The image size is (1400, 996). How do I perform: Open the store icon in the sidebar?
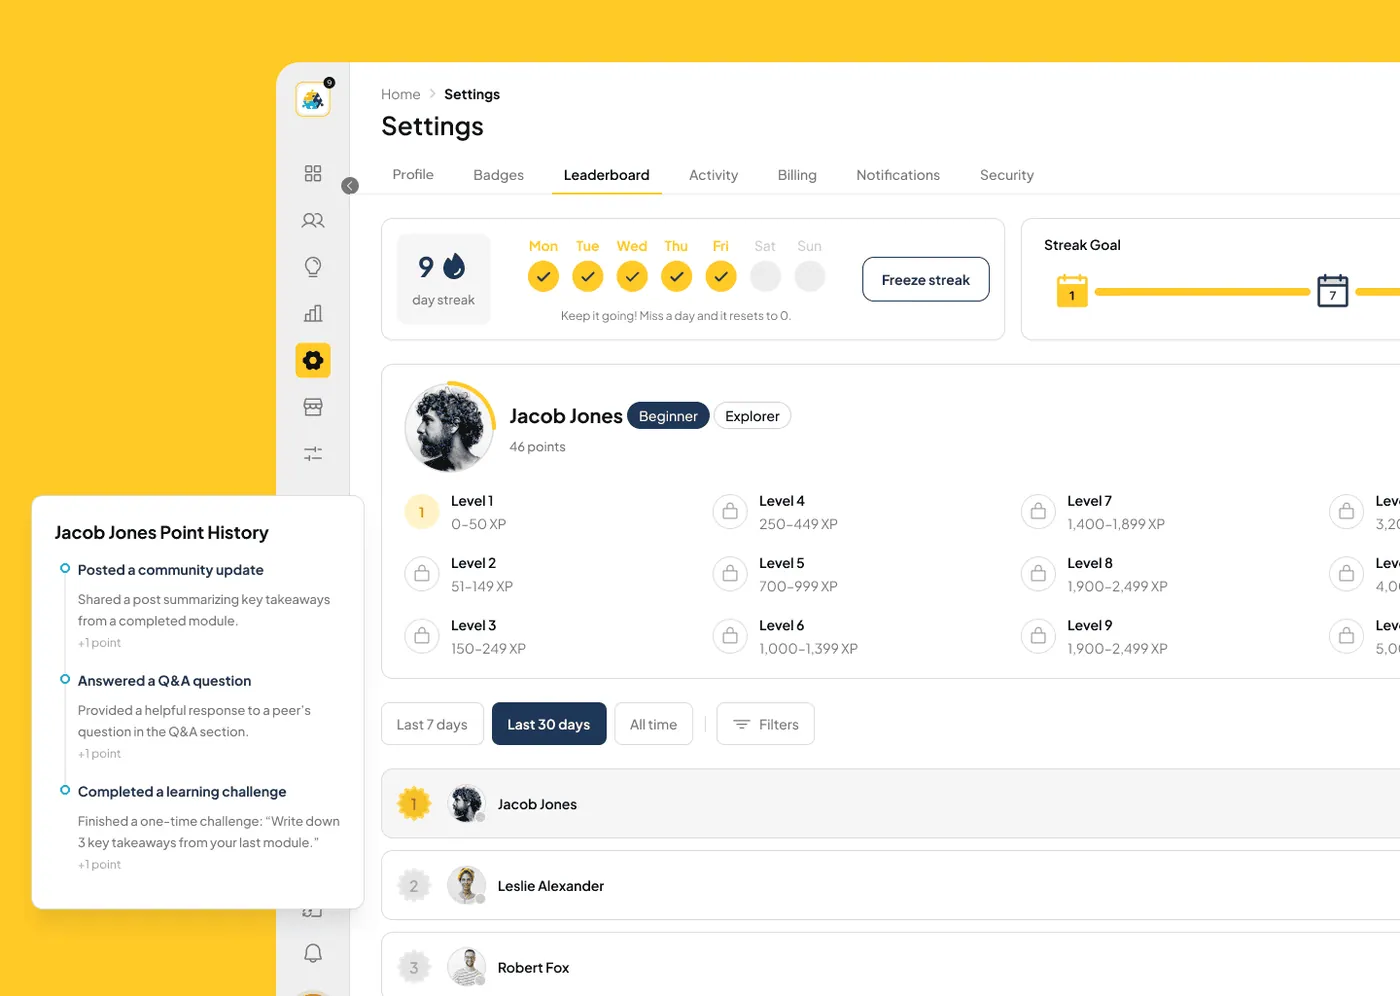click(x=313, y=407)
